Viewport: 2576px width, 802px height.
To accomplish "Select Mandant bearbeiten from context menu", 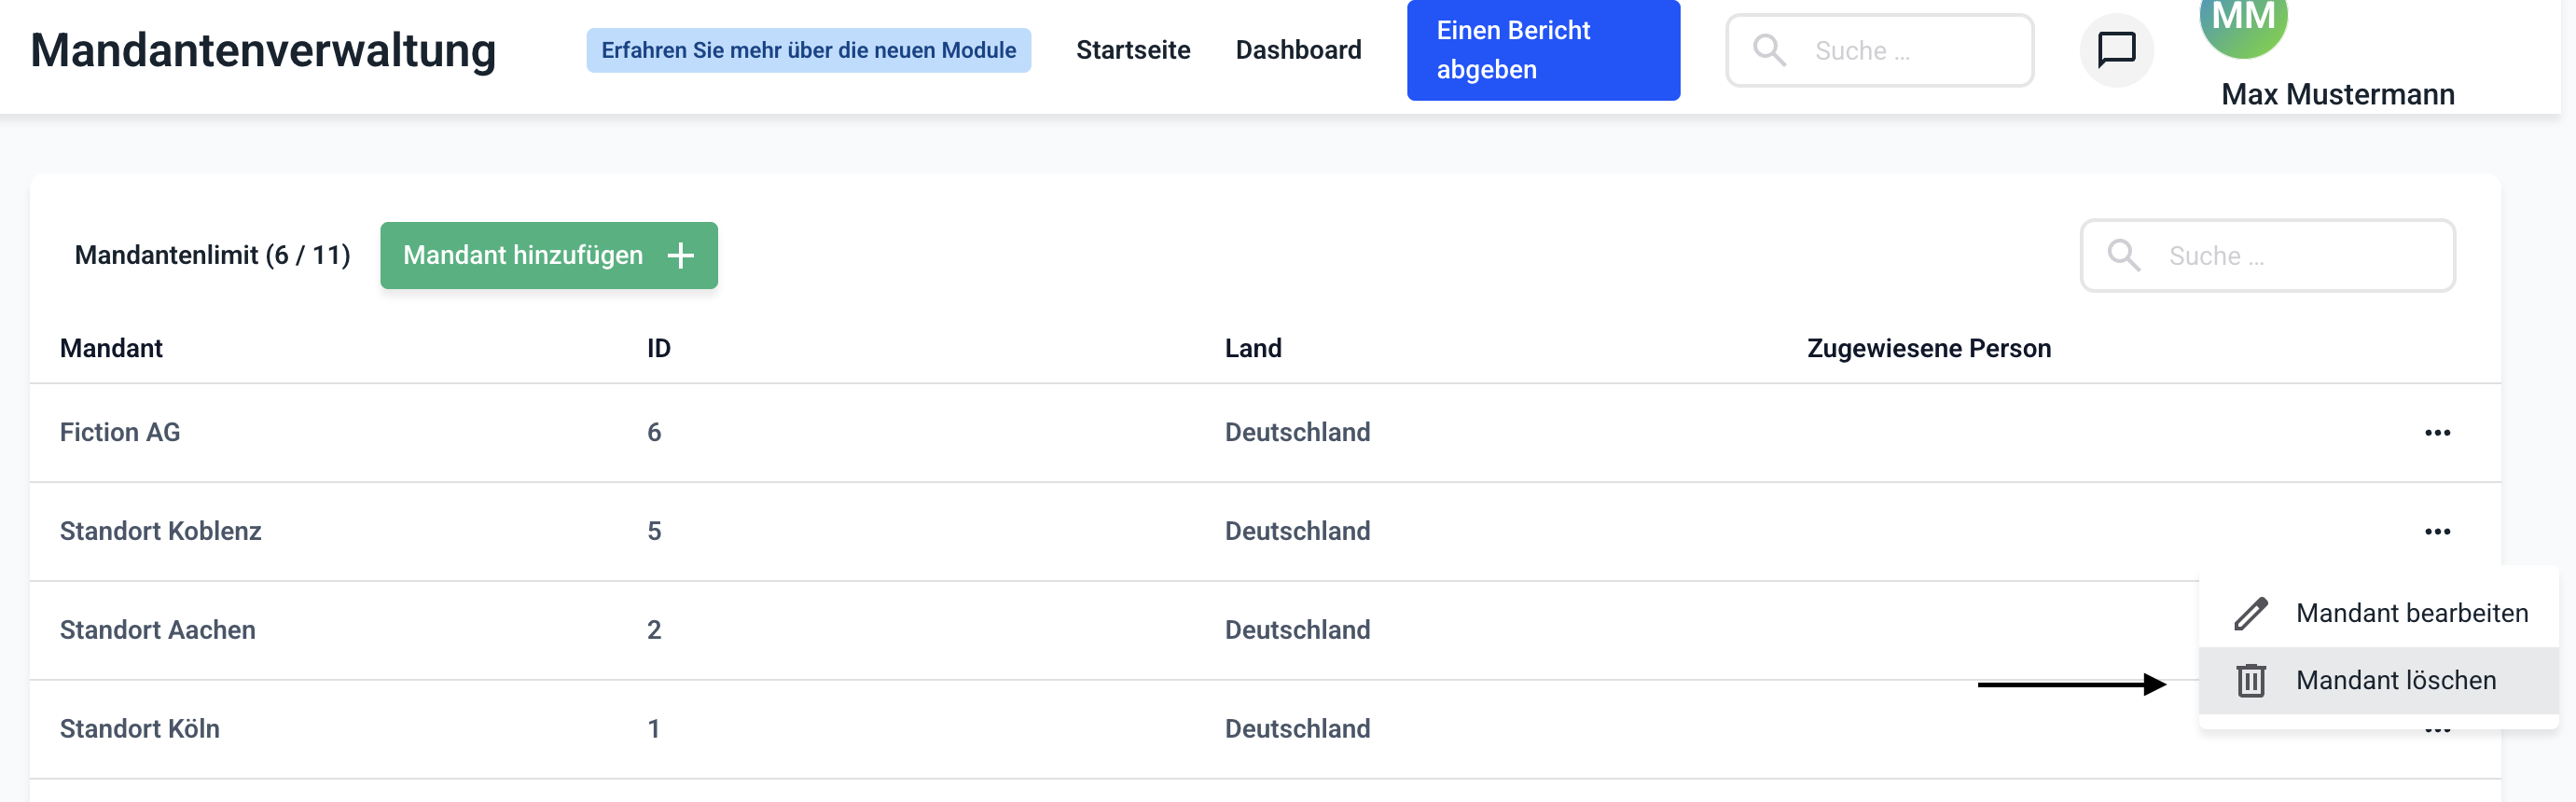I will tap(2411, 613).
